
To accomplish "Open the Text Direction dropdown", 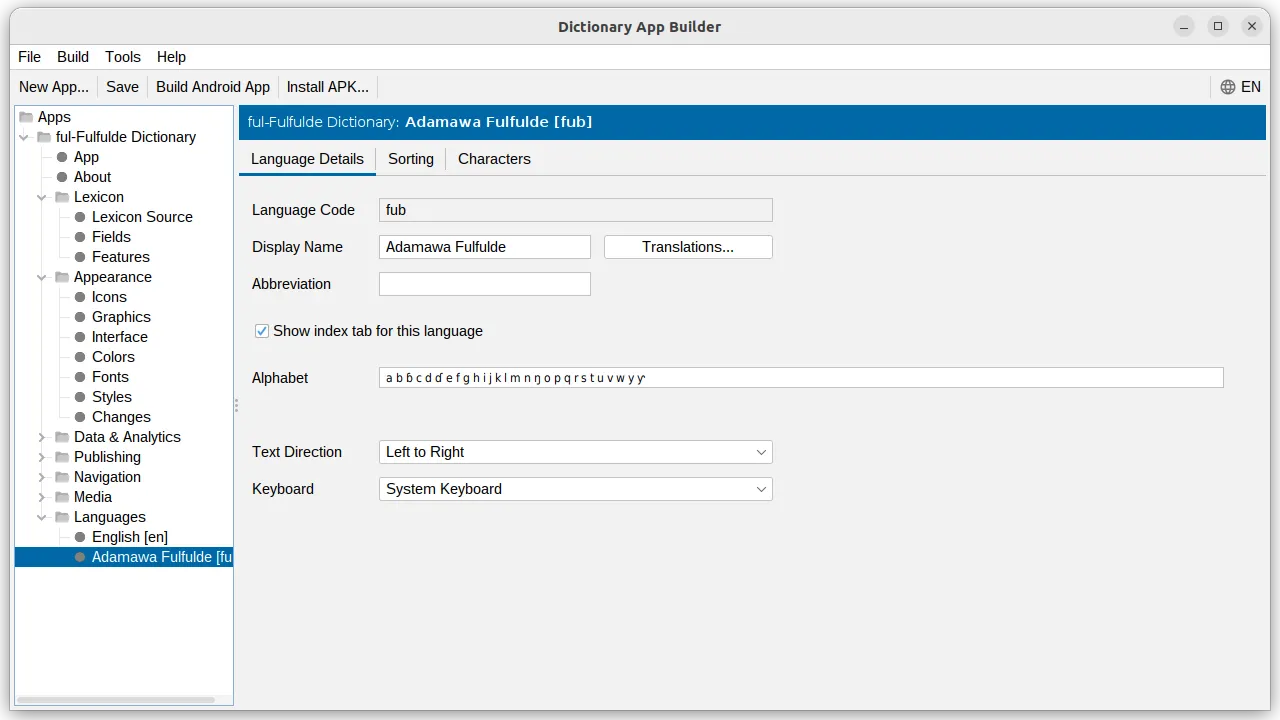I will [x=576, y=452].
